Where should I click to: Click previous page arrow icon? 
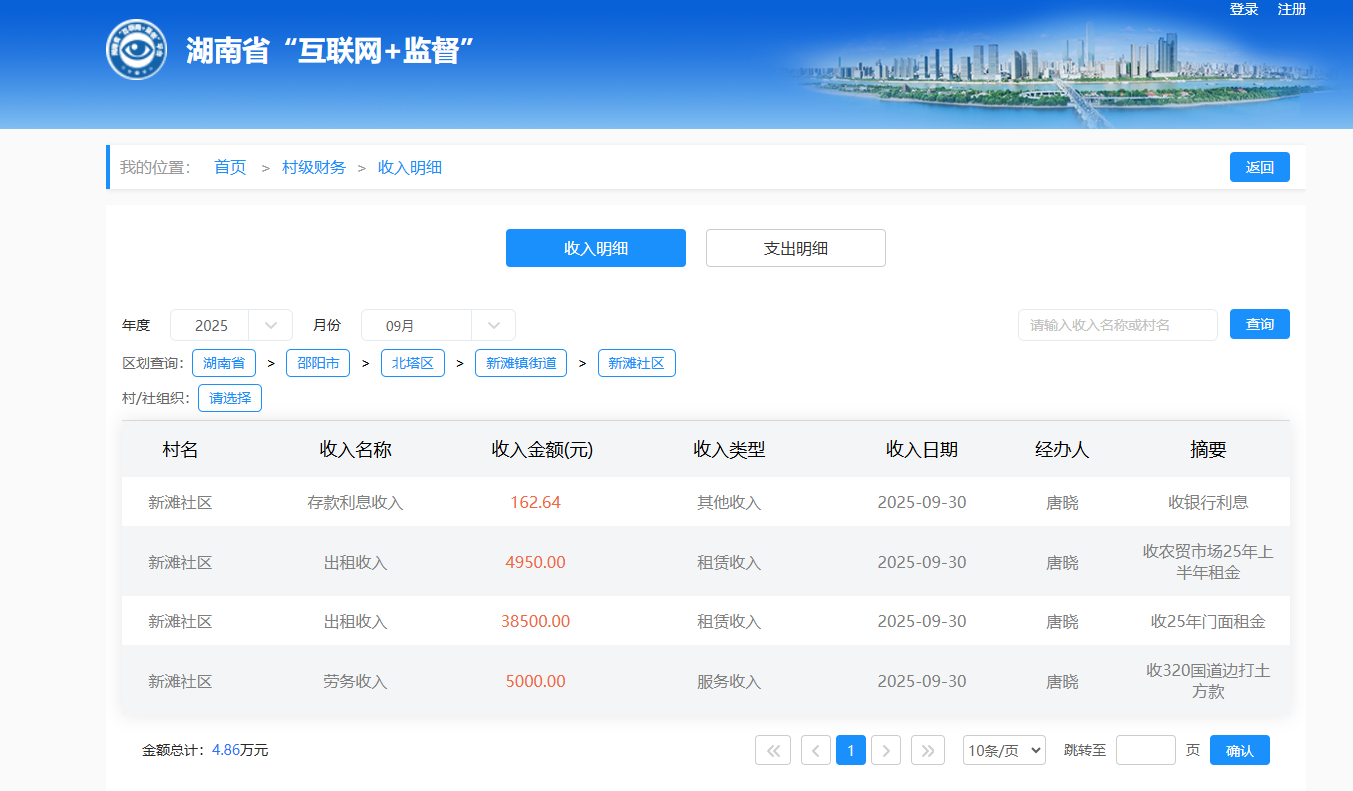click(816, 750)
